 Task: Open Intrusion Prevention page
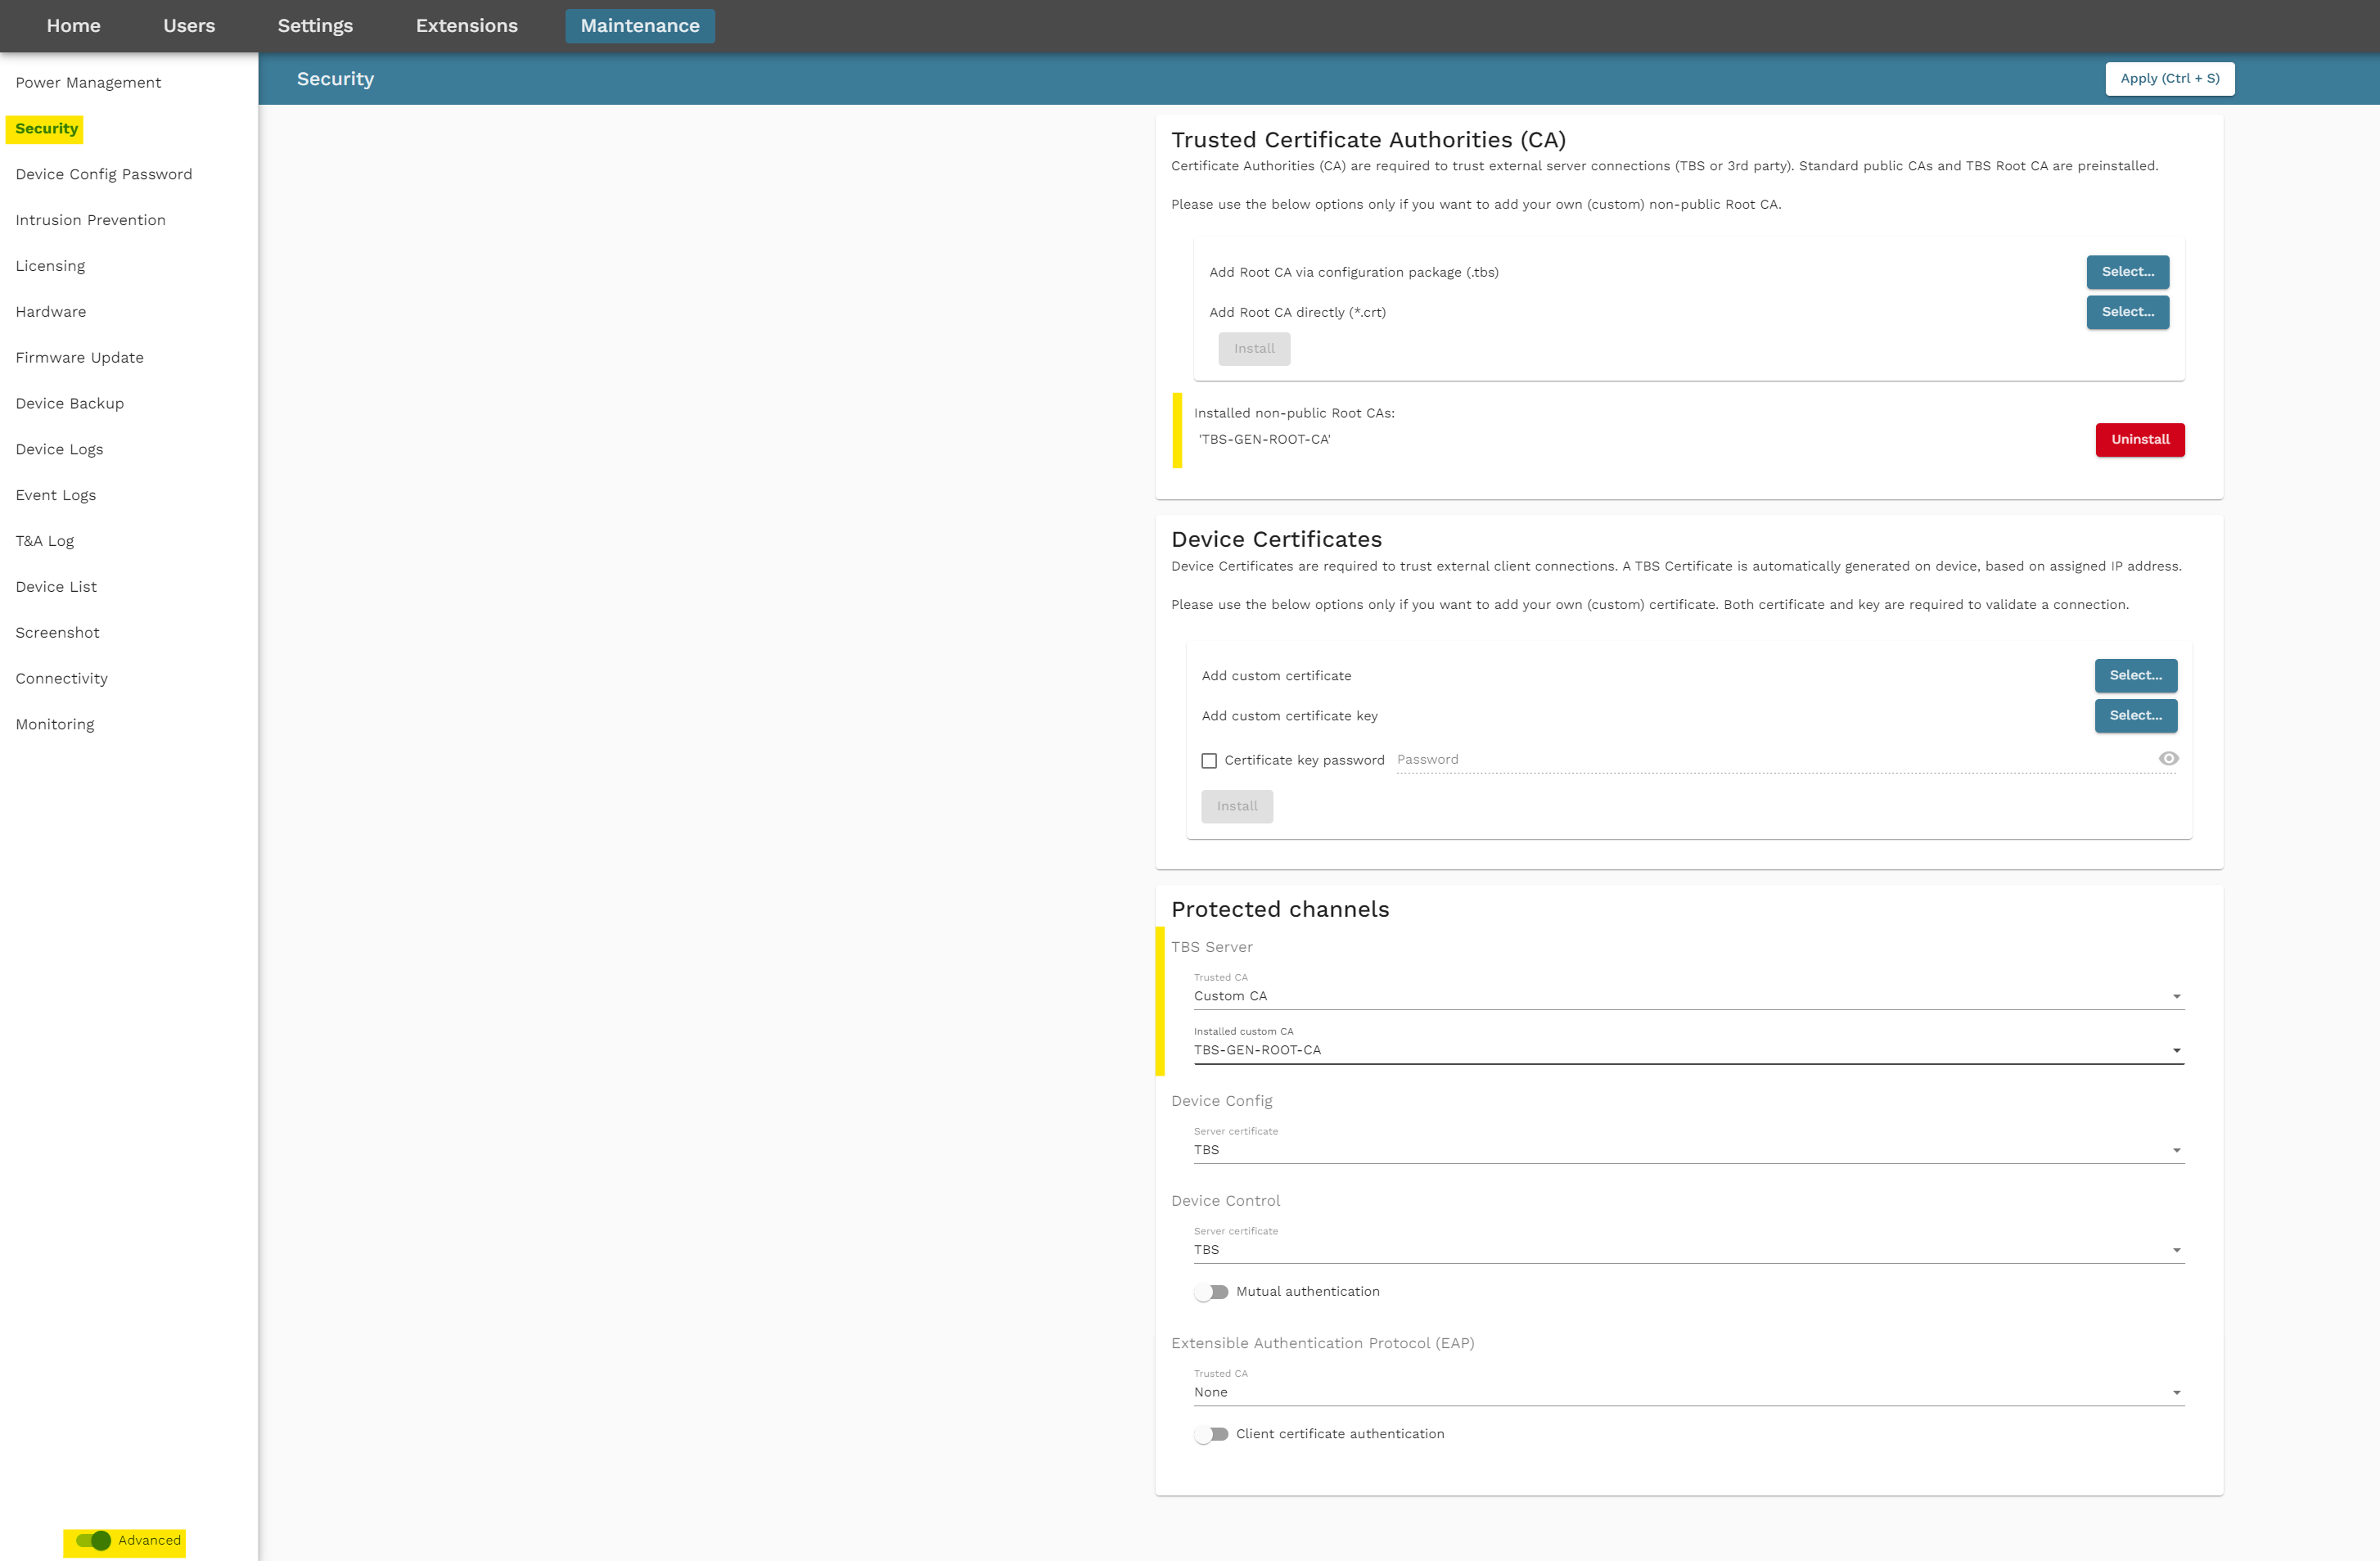click(90, 220)
